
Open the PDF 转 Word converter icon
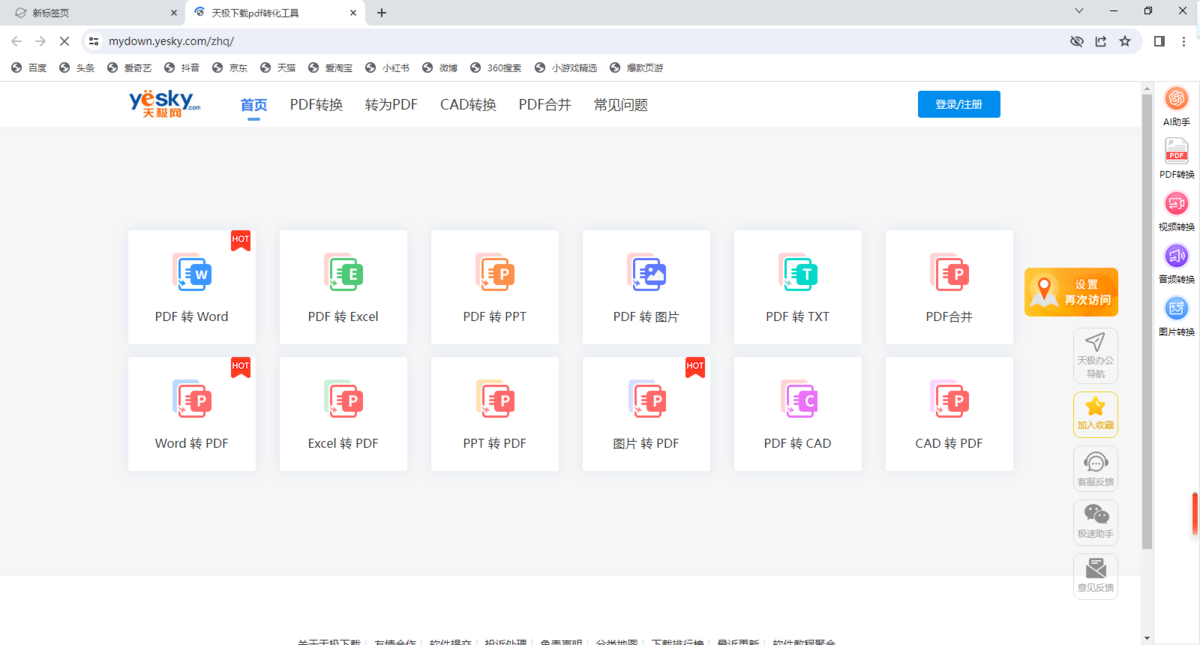click(x=192, y=273)
